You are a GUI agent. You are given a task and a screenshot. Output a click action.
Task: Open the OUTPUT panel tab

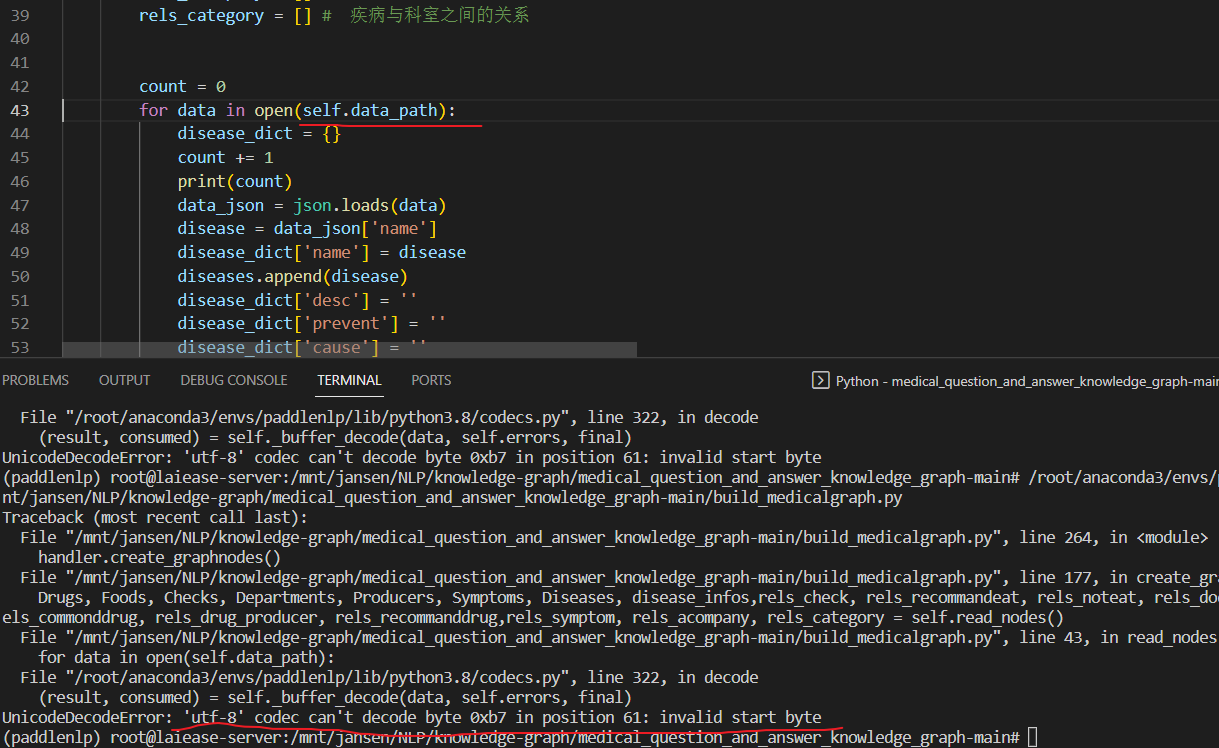124,380
